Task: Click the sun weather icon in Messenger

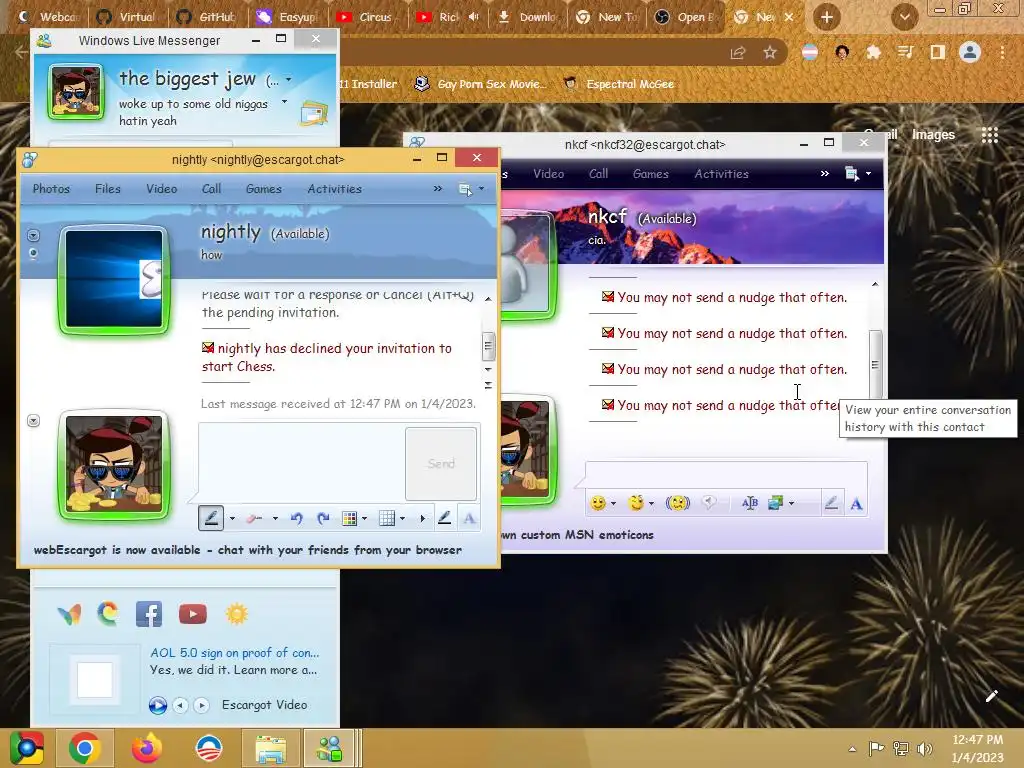Action: click(236, 614)
